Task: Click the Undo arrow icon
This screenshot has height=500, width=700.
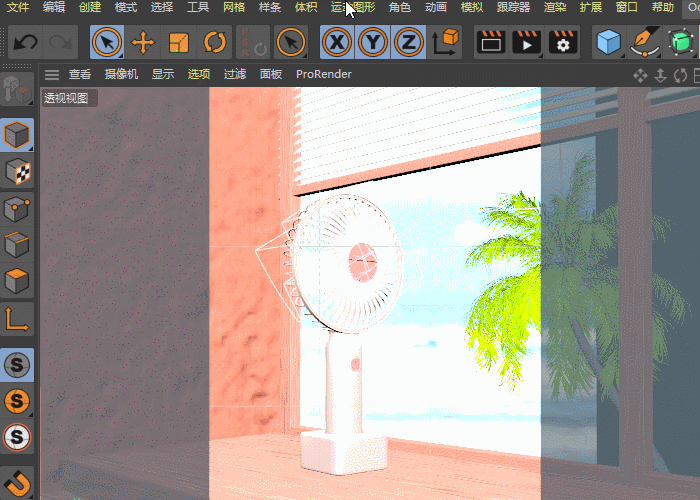Action: pyautogui.click(x=25, y=42)
